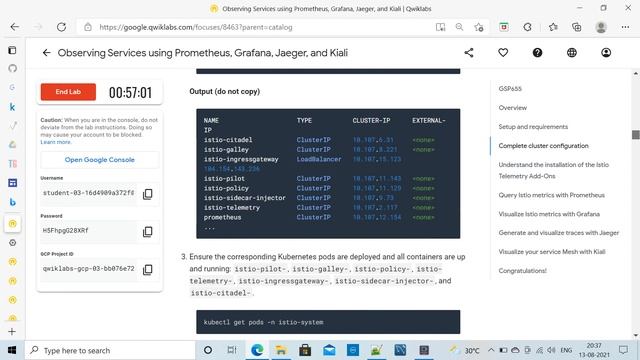This screenshot has height=360, width=640.
Task: Click 'prometheus' row in output table
Action: click(x=319, y=217)
